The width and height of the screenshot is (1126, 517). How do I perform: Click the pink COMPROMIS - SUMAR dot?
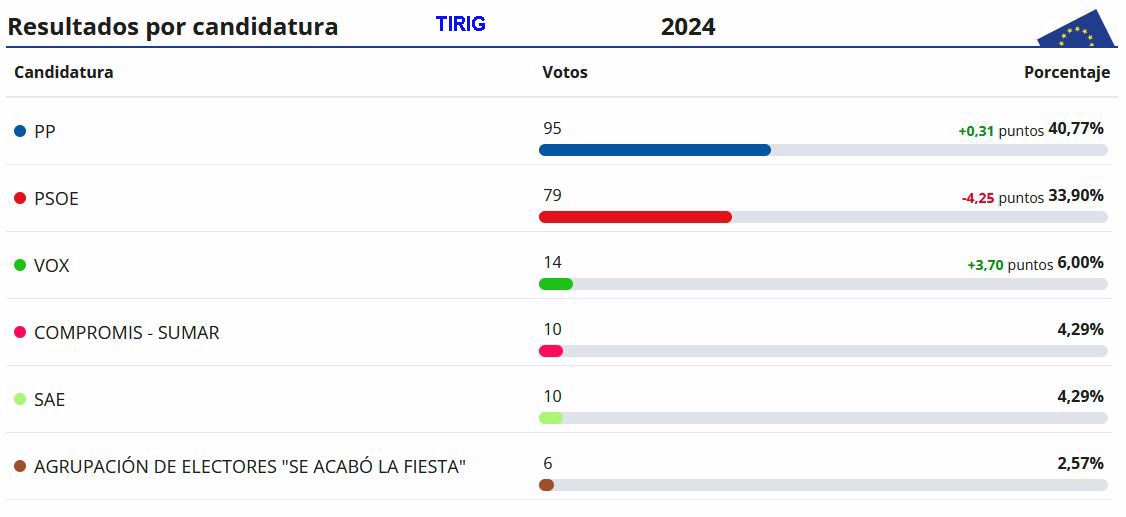coord(20,333)
